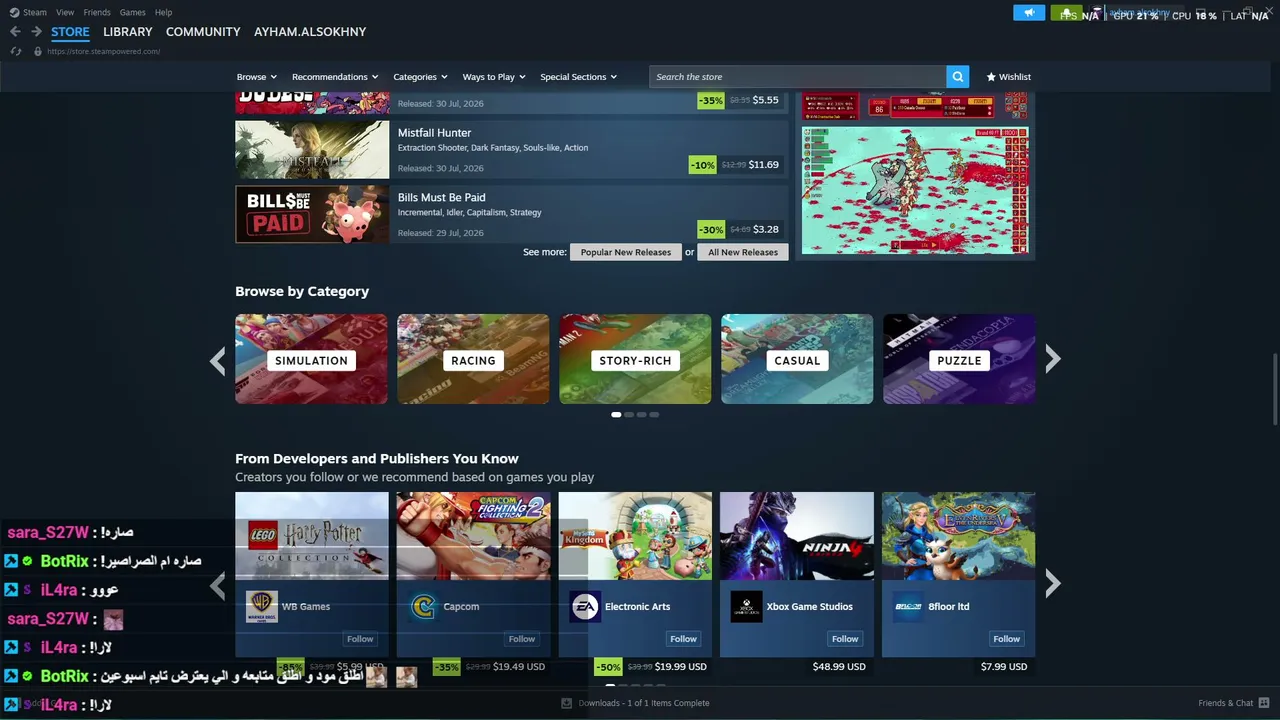This screenshot has height=720, width=1280.
Task: Switch to the COMMUNITY tab
Action: click(203, 32)
